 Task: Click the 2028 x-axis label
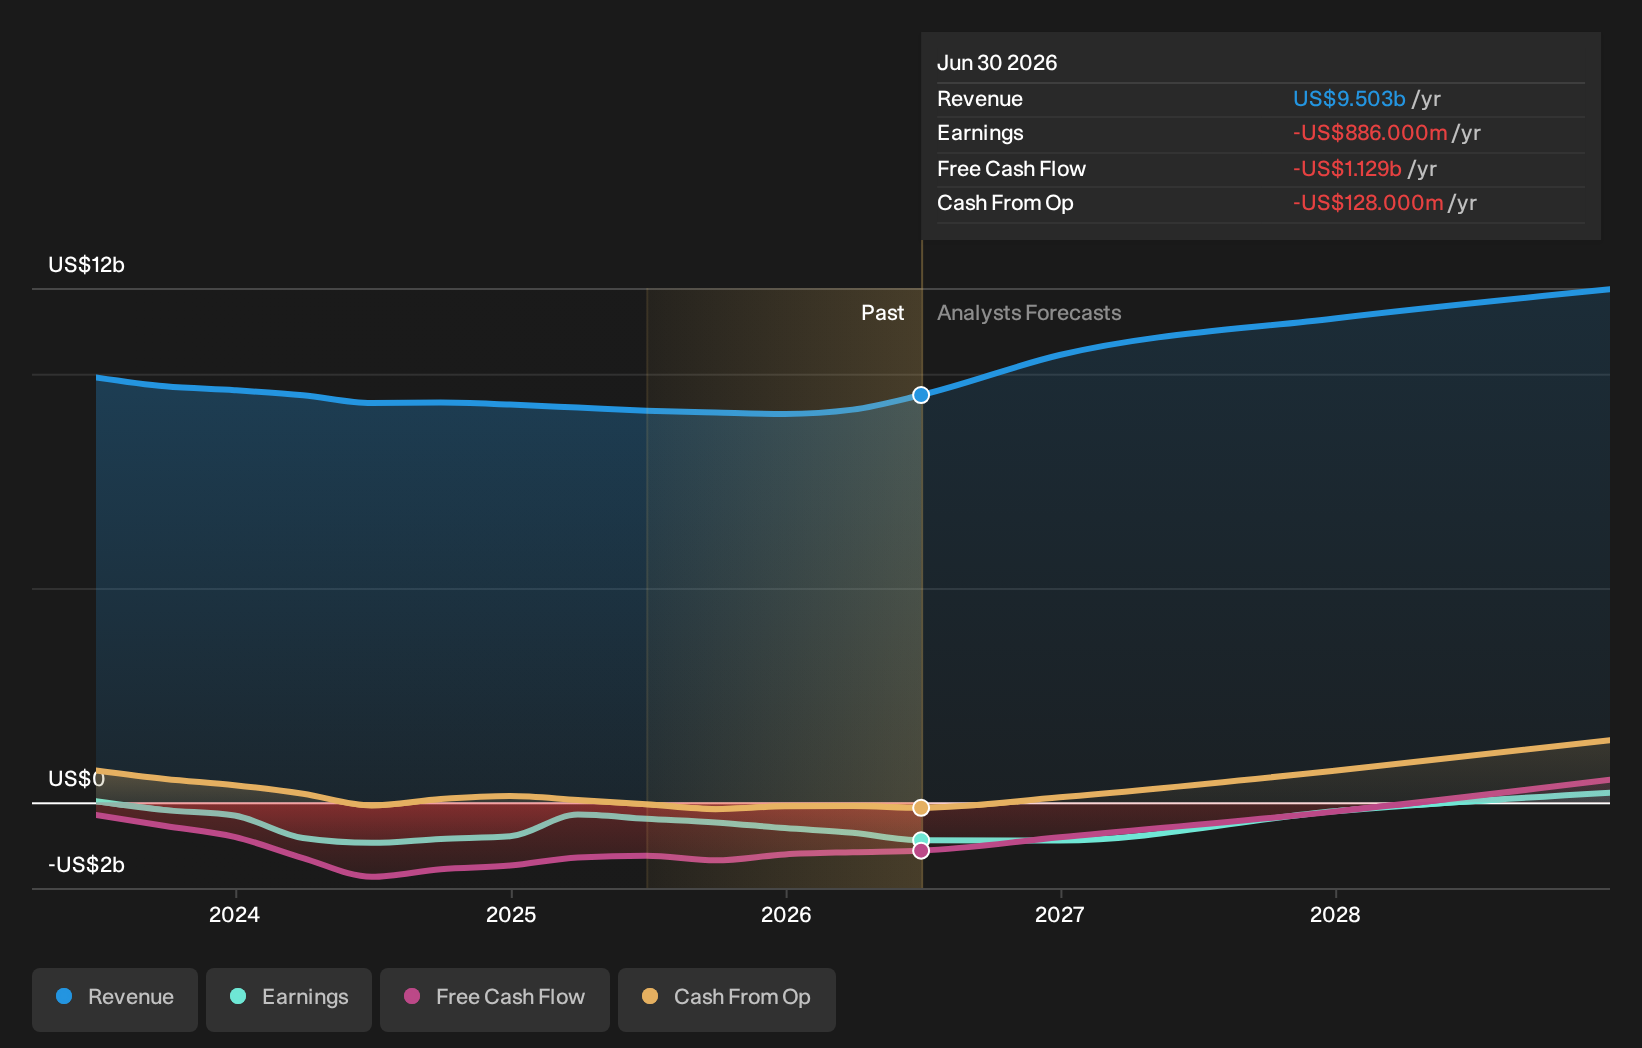[x=1335, y=915]
